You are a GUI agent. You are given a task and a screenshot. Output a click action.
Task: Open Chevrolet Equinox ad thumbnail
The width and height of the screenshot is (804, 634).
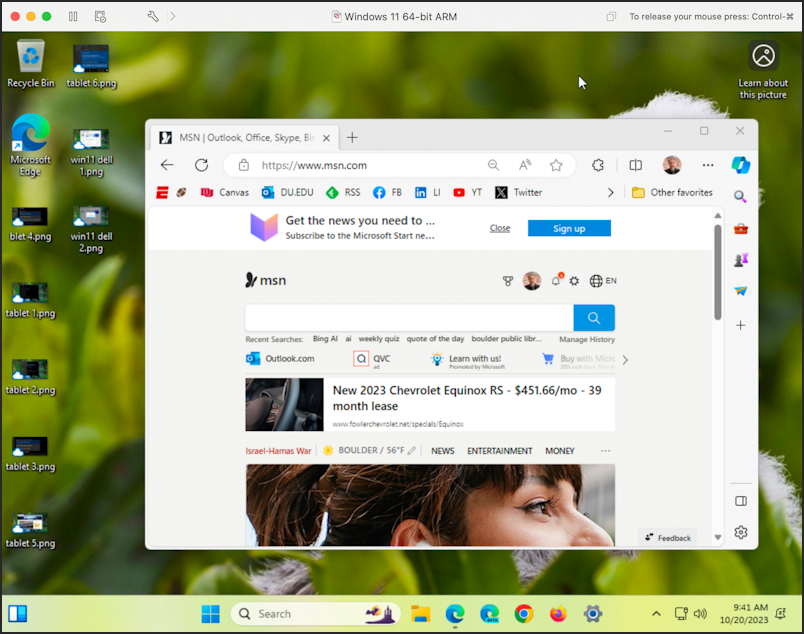(x=285, y=405)
